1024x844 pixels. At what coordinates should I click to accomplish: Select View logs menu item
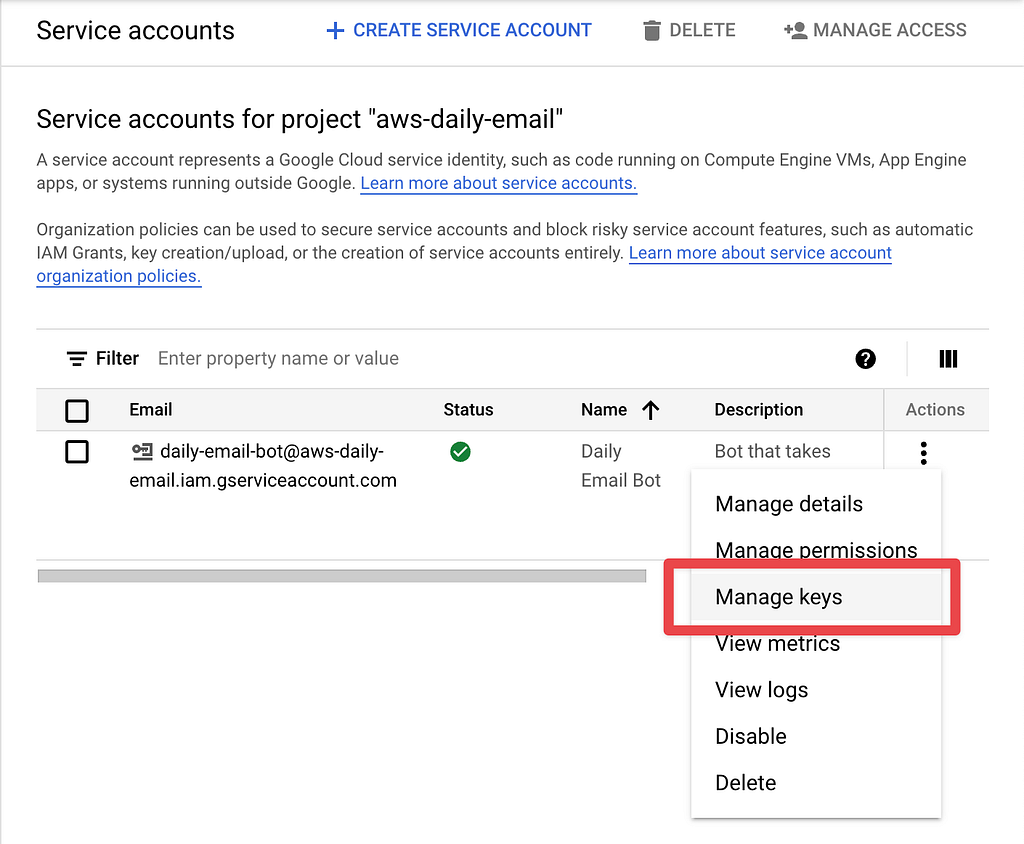click(816, 690)
